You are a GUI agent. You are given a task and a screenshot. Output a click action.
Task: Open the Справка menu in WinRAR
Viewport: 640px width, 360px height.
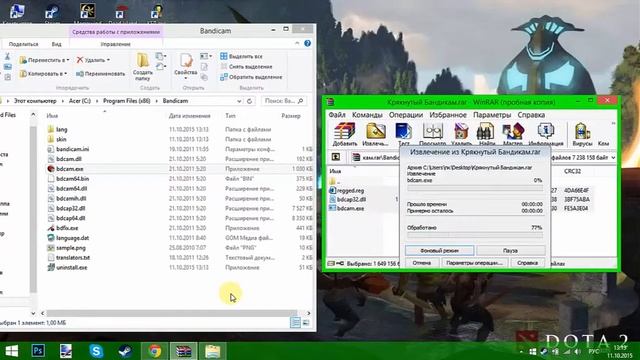pyautogui.click(x=531, y=115)
